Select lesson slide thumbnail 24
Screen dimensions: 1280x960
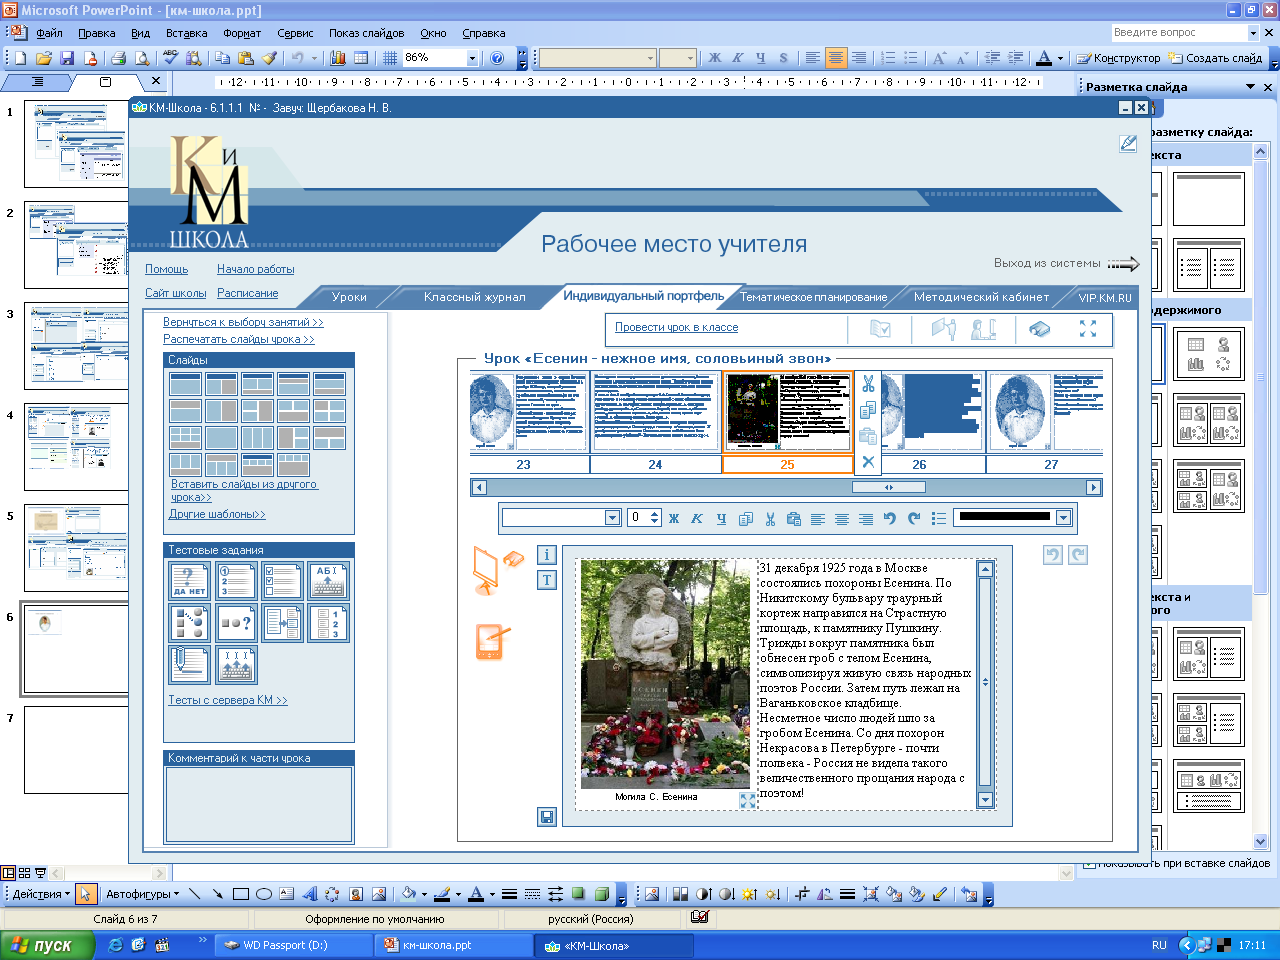click(655, 413)
